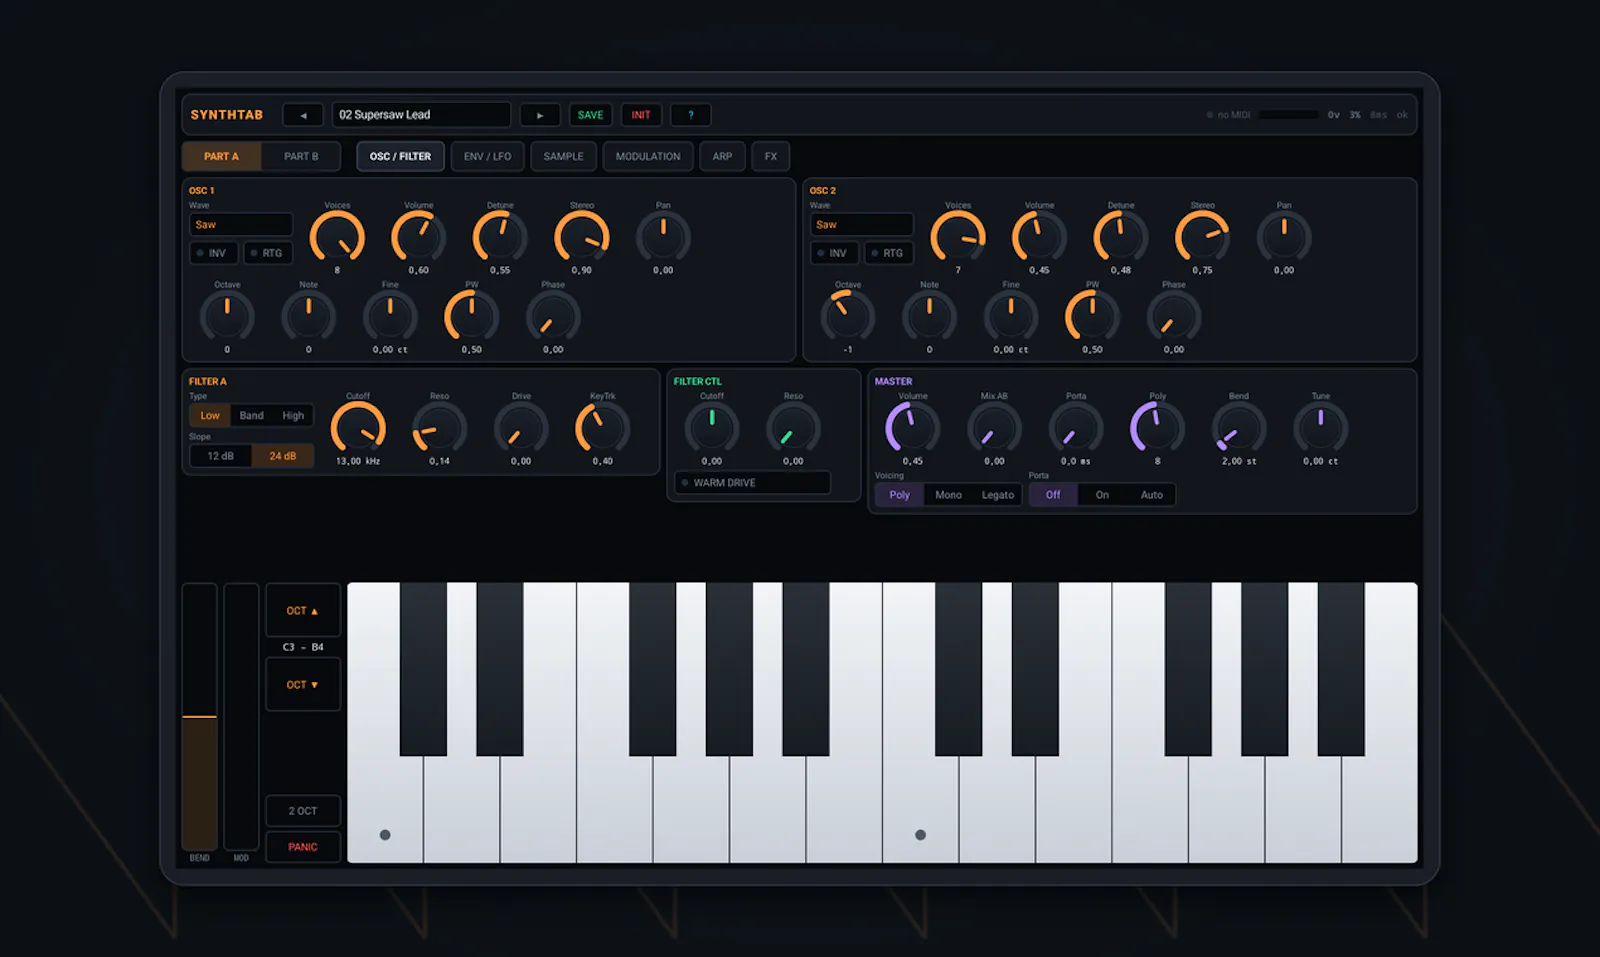Click the MOD wheel slider

241,717
